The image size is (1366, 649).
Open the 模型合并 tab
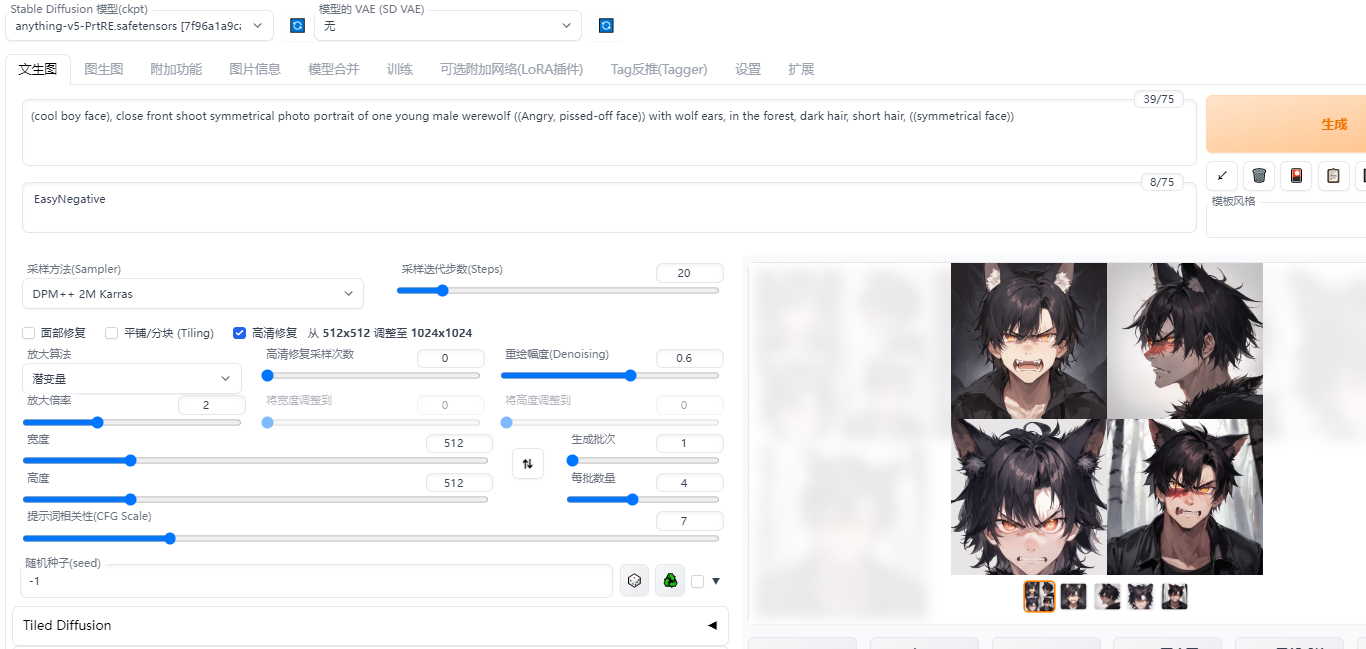pos(334,69)
